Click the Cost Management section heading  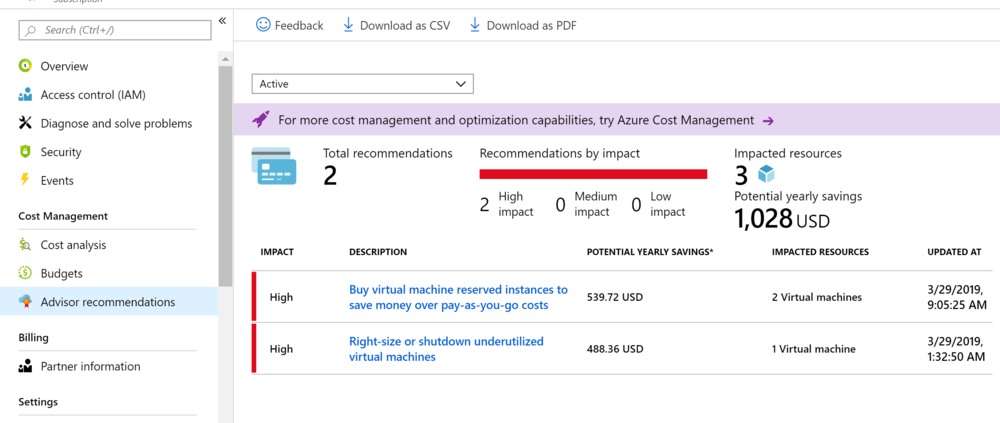[x=63, y=216]
